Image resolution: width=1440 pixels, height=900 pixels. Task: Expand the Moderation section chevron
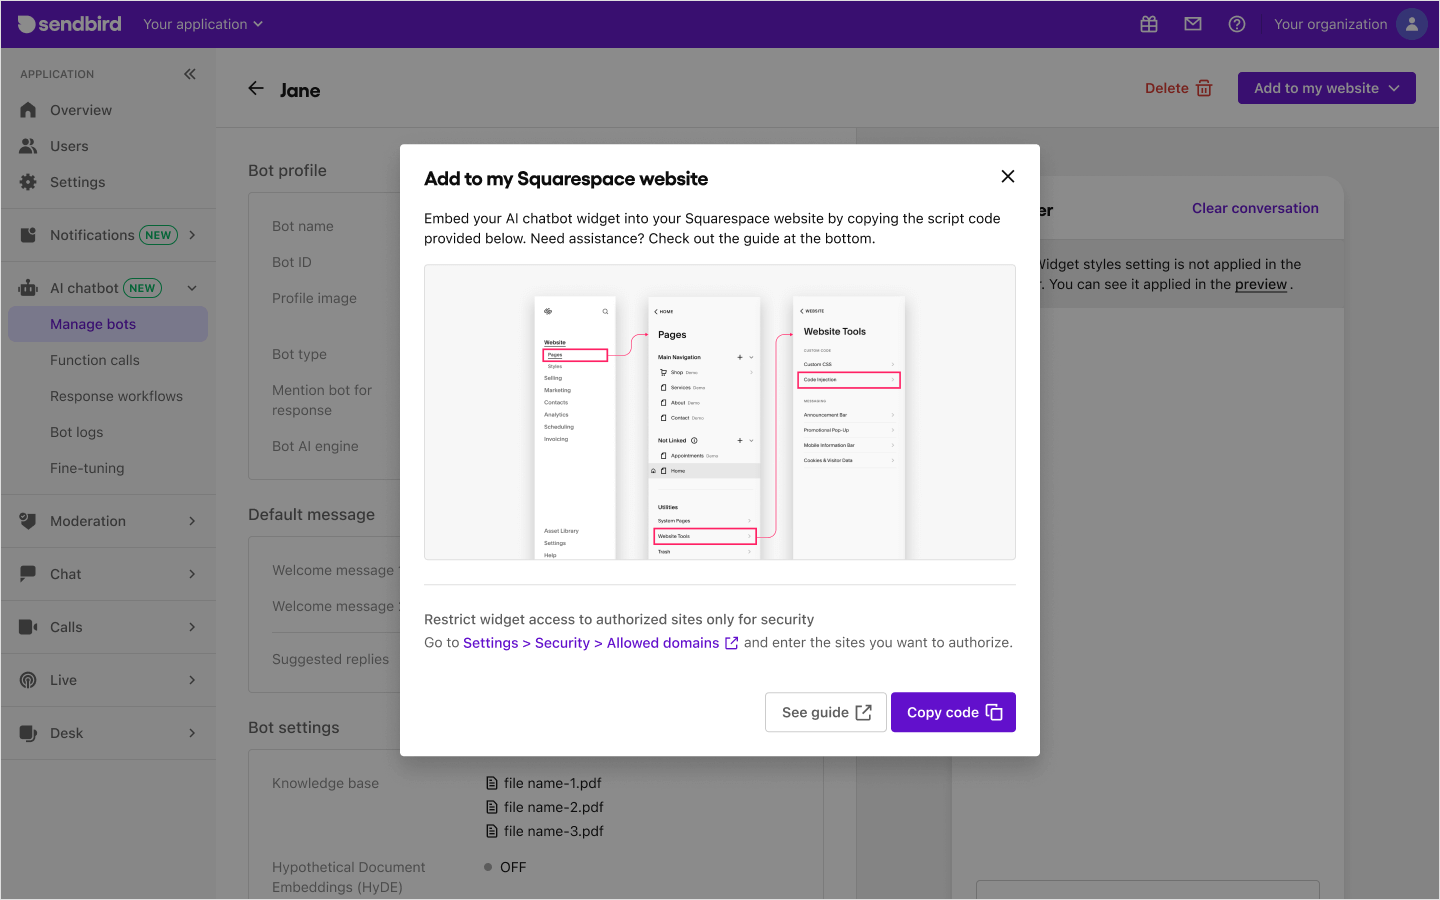[192, 521]
